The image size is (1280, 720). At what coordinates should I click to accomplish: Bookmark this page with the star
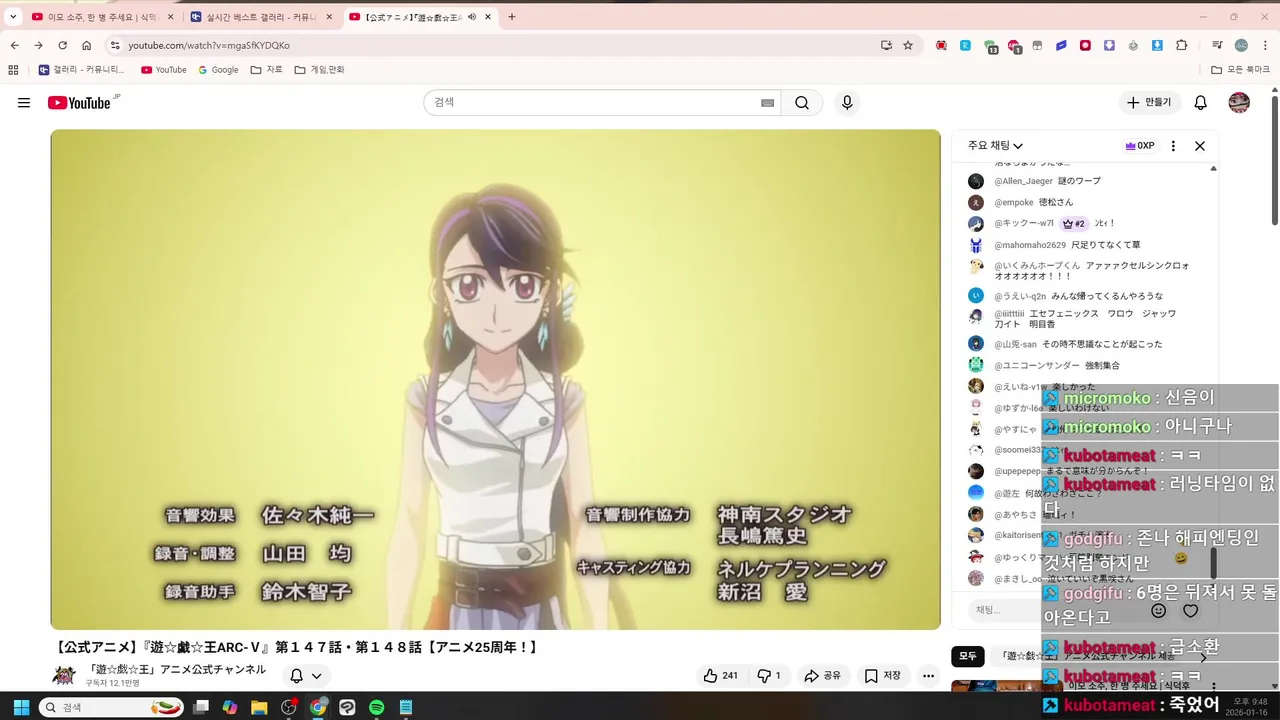pyautogui.click(x=908, y=45)
